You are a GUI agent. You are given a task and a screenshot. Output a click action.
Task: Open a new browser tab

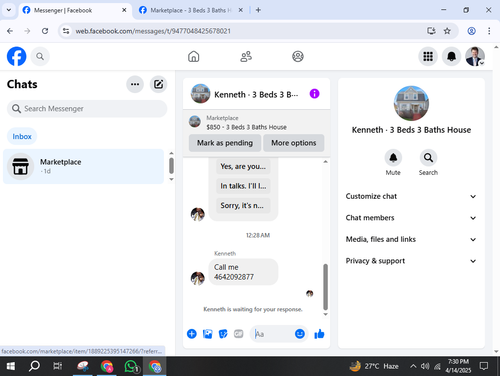(258, 10)
